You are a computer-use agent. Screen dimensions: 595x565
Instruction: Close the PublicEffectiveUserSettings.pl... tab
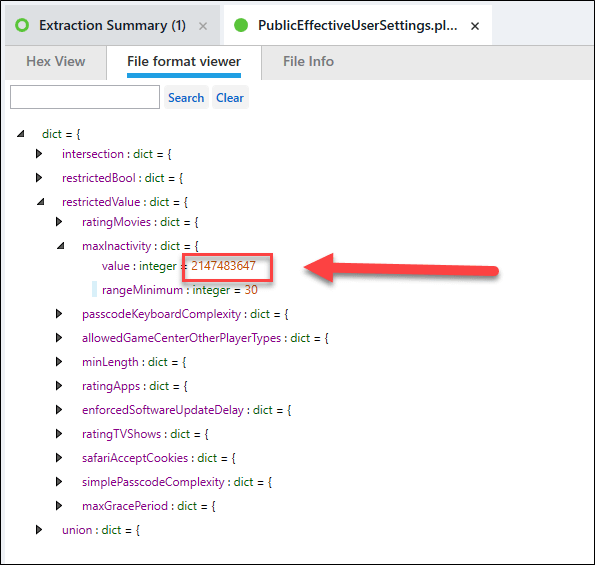pos(475,26)
